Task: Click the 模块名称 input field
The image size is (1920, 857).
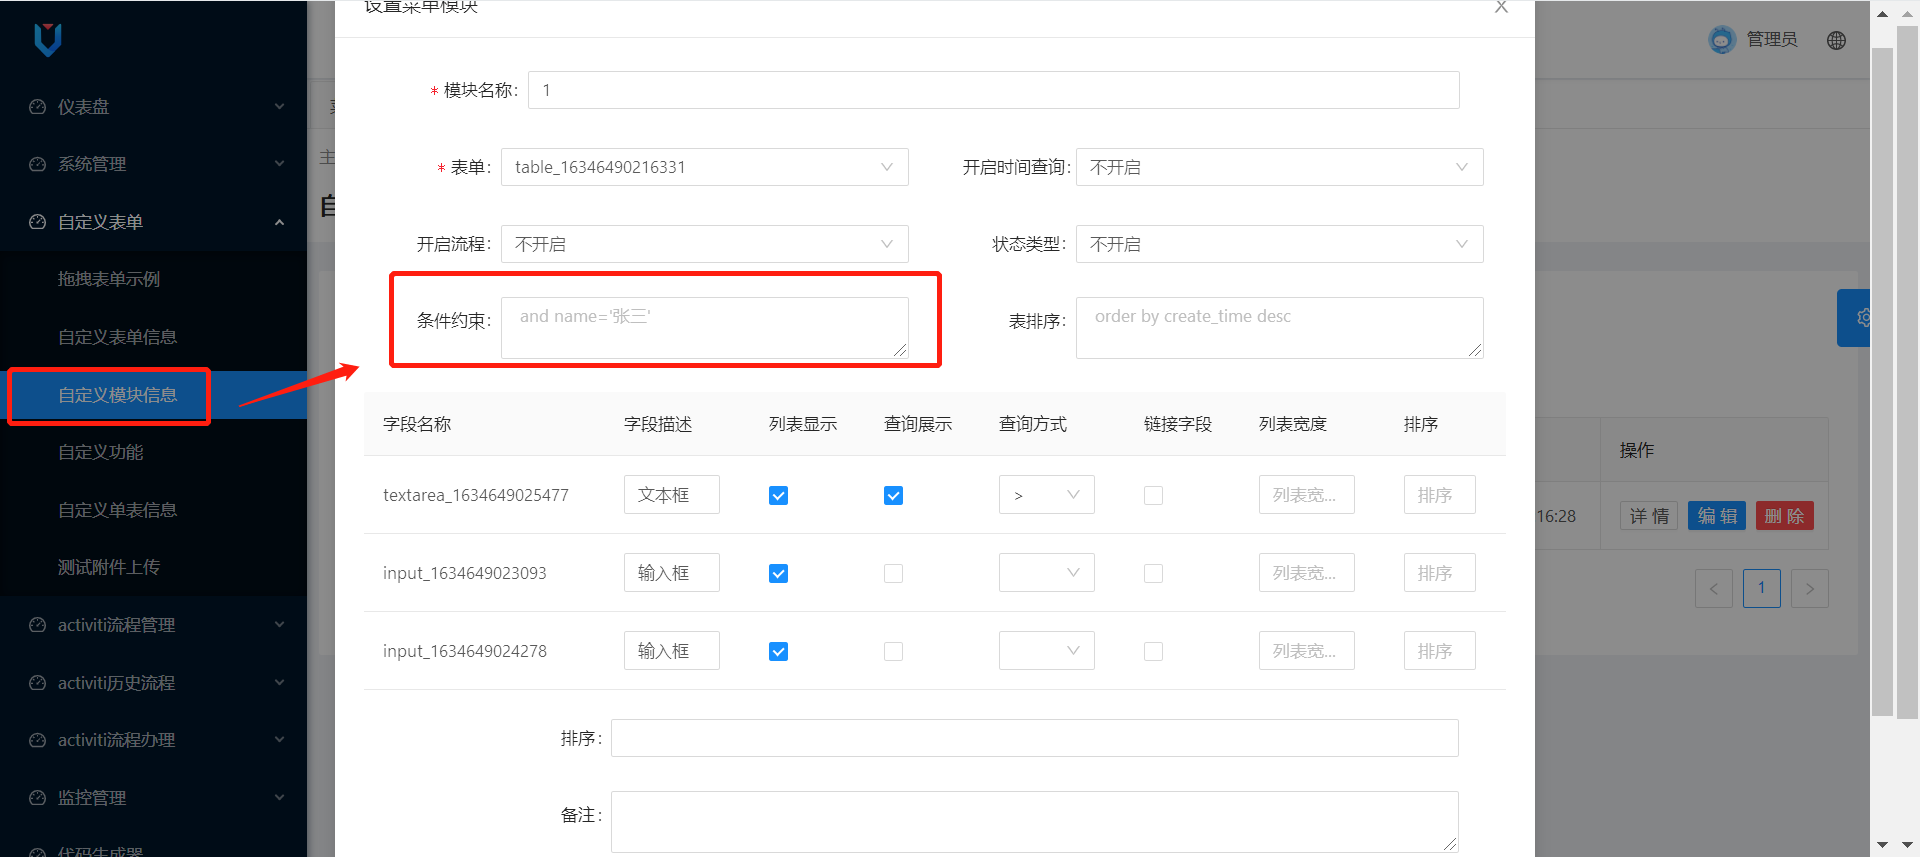Action: pyautogui.click(x=993, y=90)
